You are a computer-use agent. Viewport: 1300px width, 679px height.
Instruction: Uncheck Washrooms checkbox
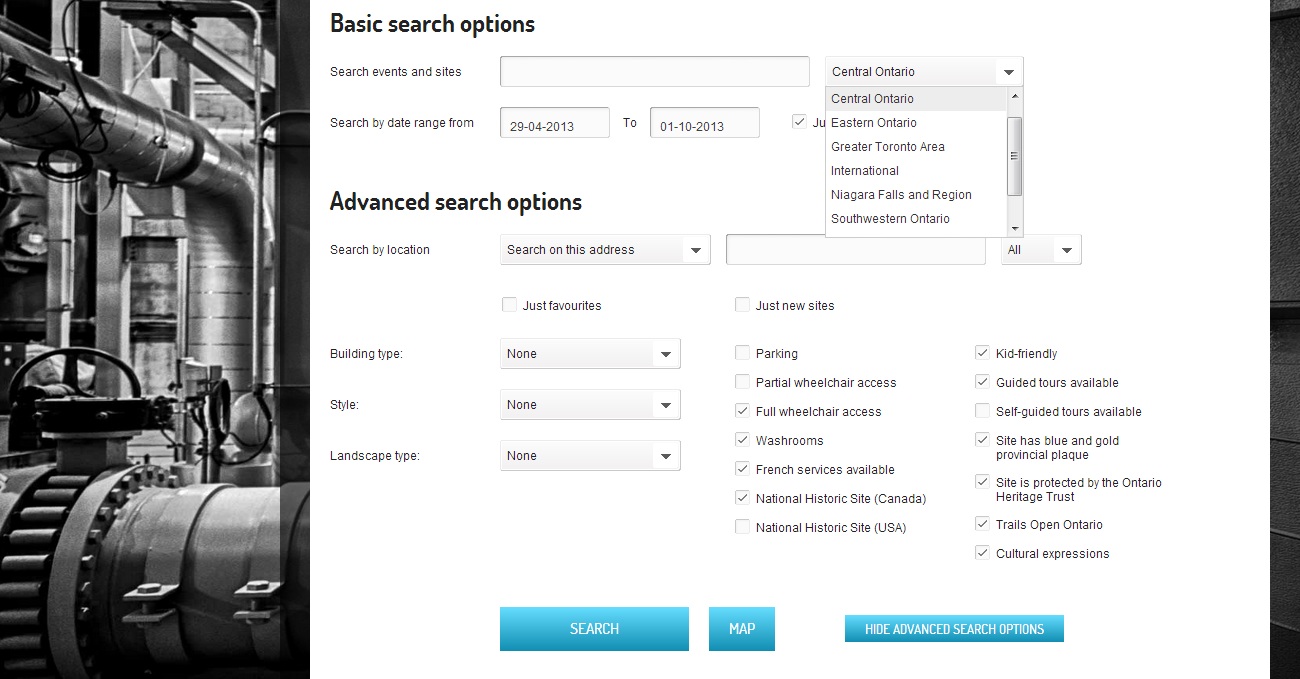pos(743,440)
